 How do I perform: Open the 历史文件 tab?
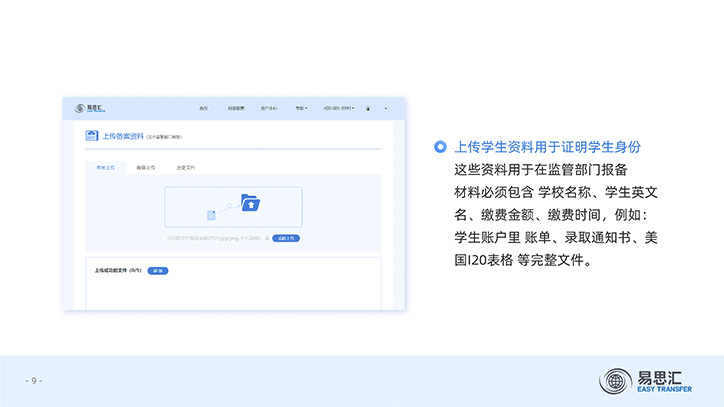tap(186, 167)
